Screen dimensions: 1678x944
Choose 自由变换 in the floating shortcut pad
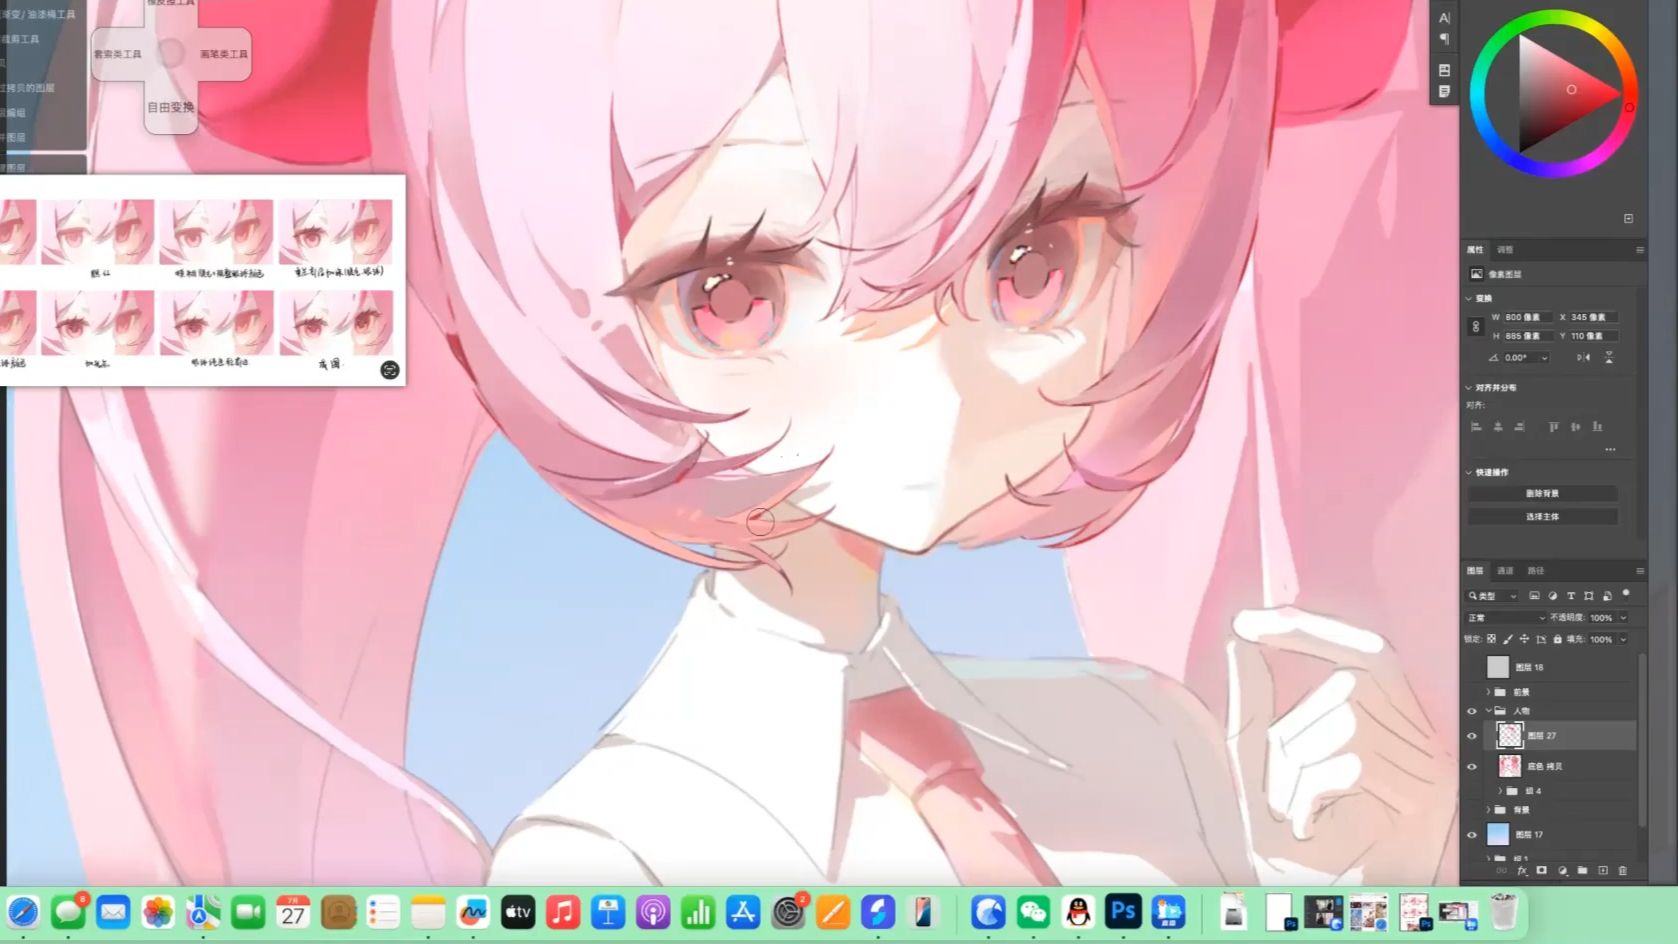[171, 107]
